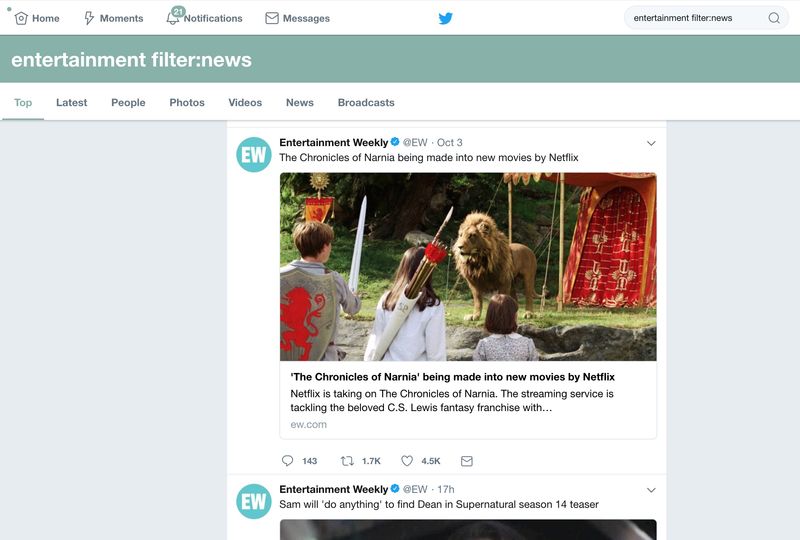Like the Narnia tweet with heart icon

(x=407, y=461)
